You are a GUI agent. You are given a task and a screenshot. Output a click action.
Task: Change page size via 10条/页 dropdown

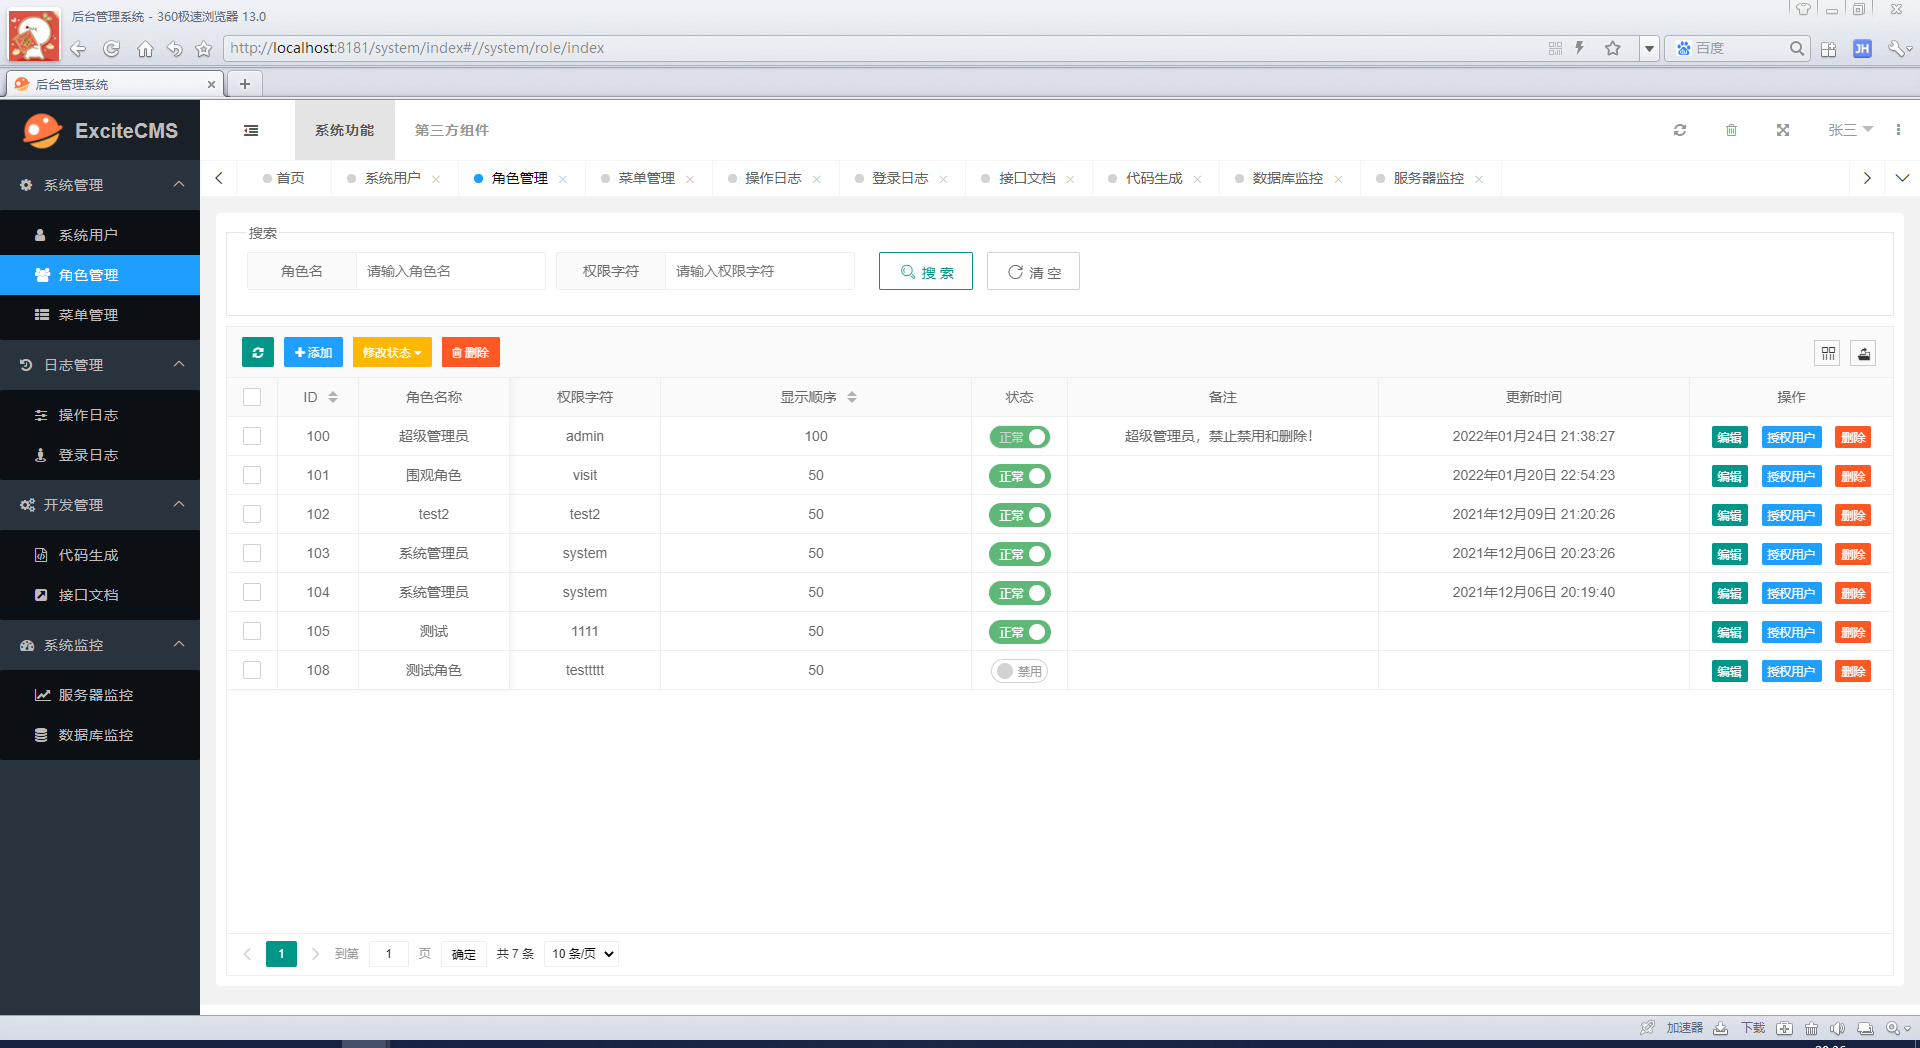coord(581,954)
